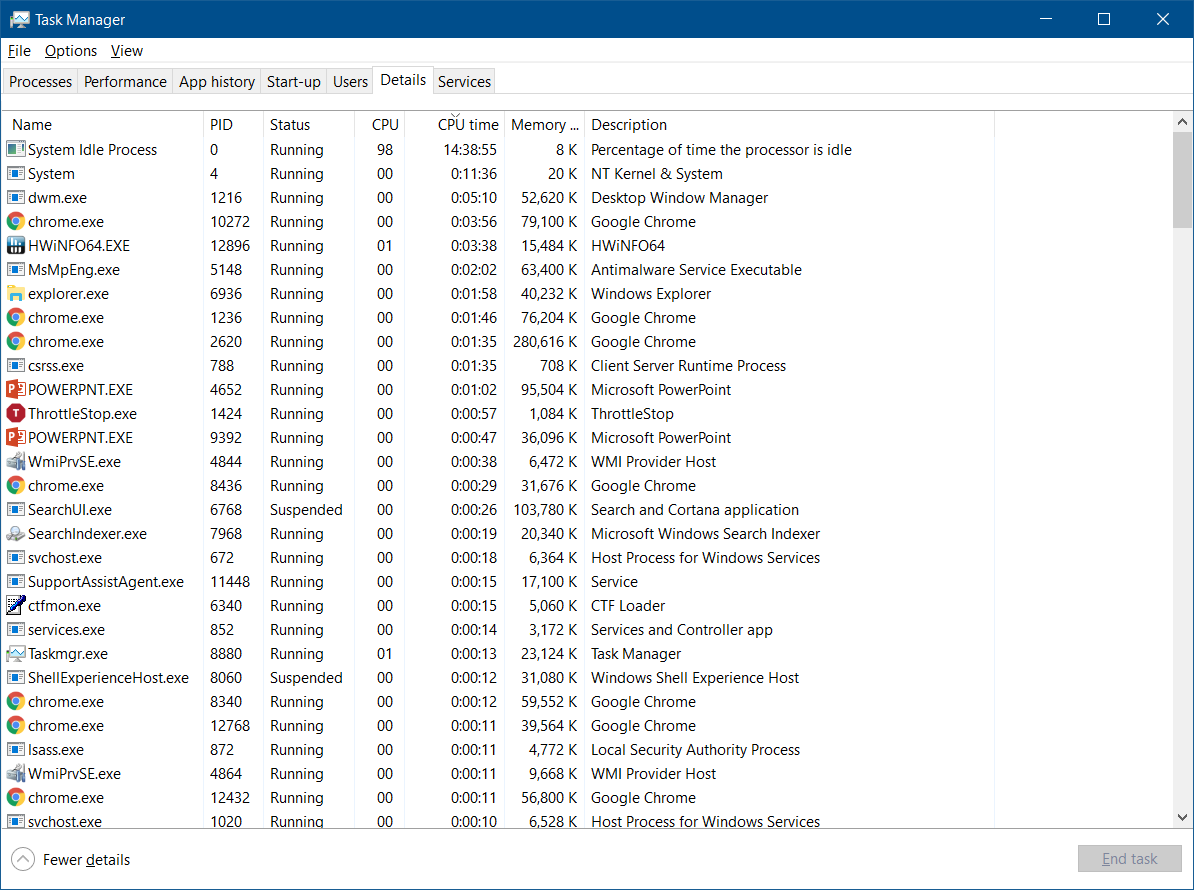Collapse with Fewer details button
Image resolution: width=1194 pixels, height=890 pixels.
pos(71,860)
